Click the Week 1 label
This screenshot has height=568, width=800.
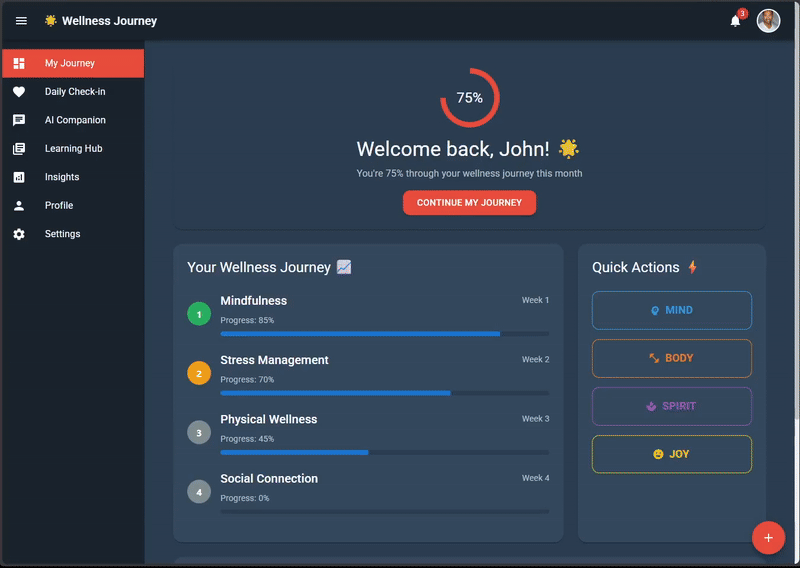click(535, 300)
